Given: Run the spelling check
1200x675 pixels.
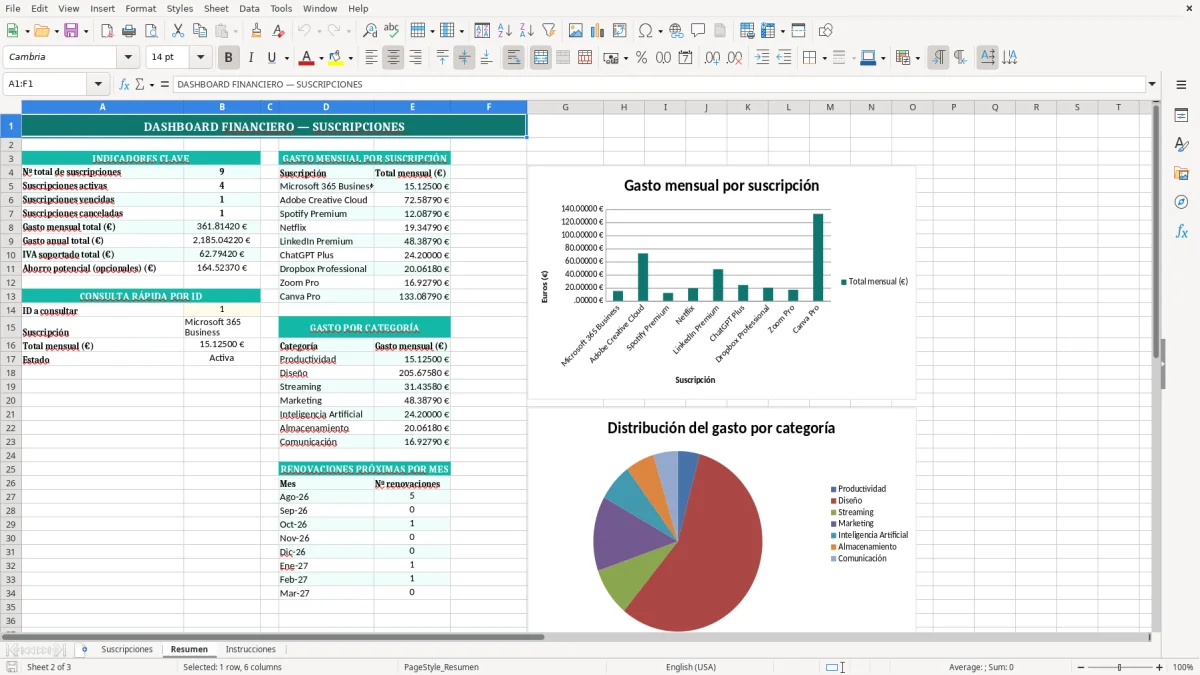Looking at the screenshot, I should coord(392,31).
